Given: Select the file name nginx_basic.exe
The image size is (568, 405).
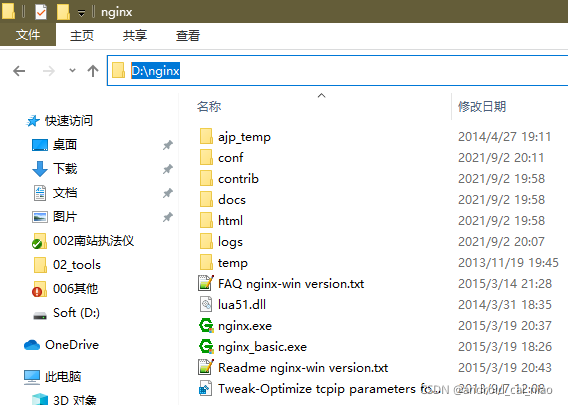Looking at the screenshot, I should point(263,347).
